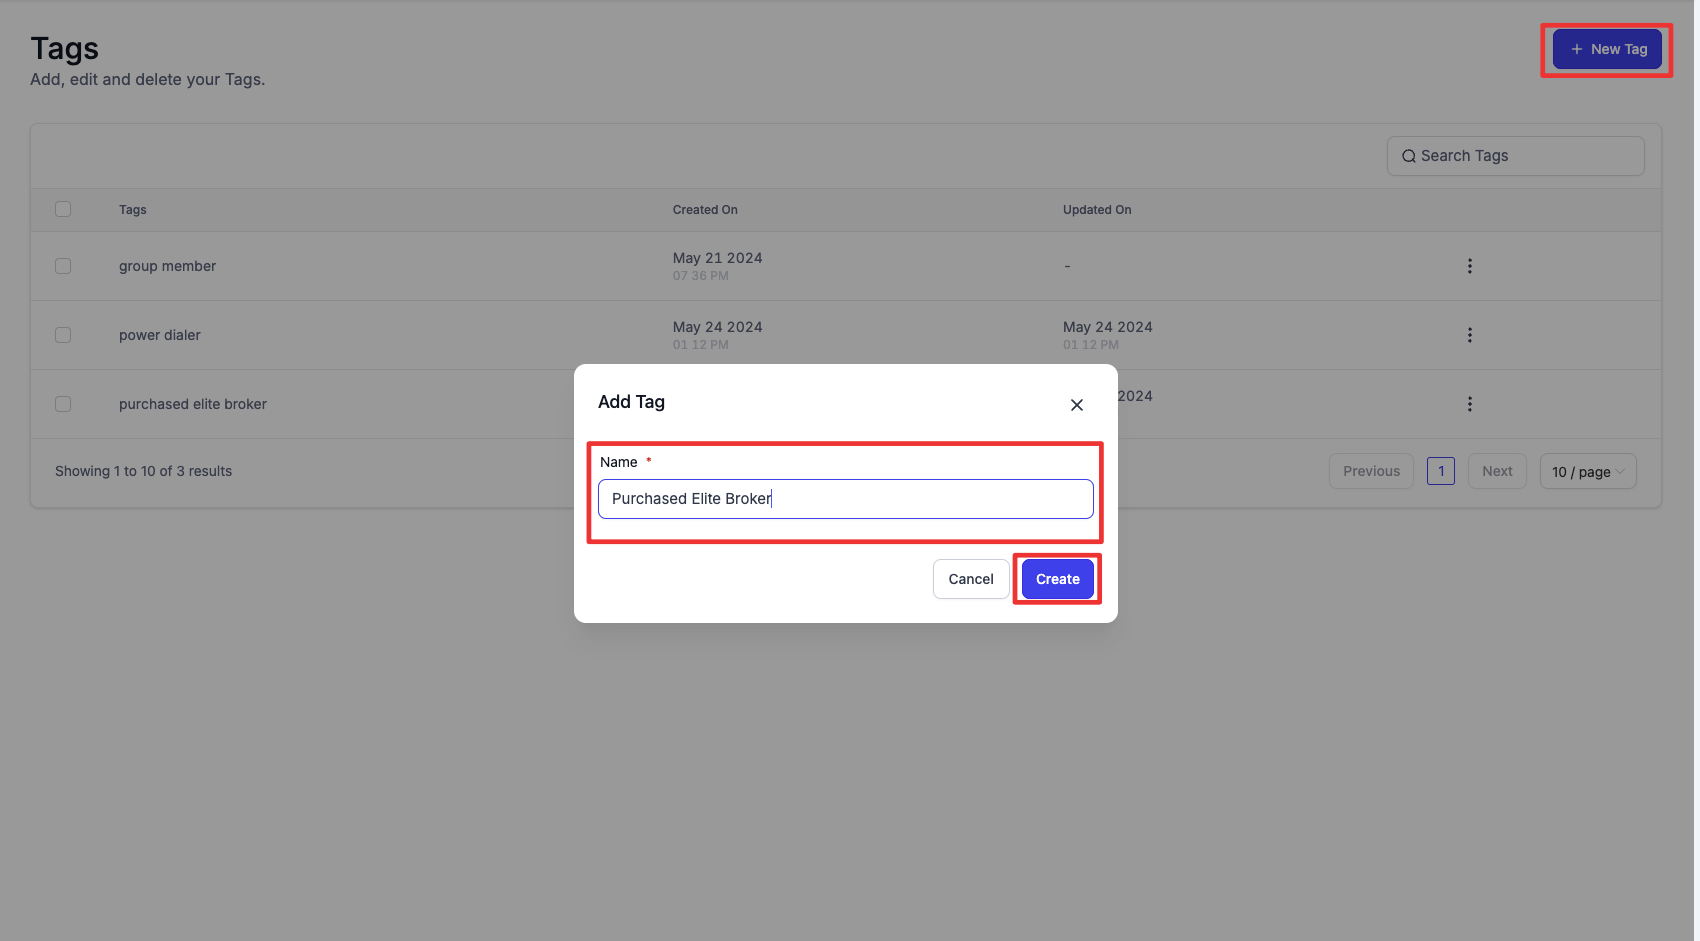Open options menu for purchased elite broker
The image size is (1700, 941).
(x=1469, y=404)
